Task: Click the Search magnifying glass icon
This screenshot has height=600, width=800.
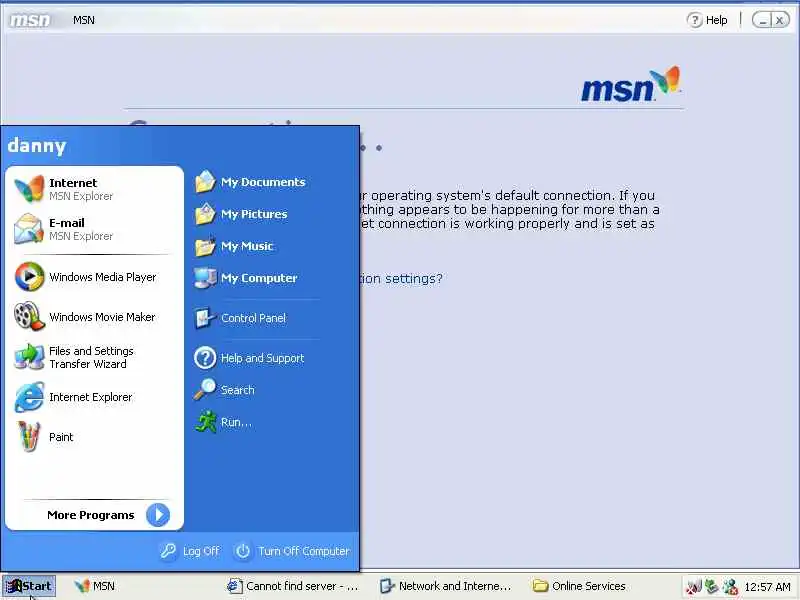Action: 205,389
